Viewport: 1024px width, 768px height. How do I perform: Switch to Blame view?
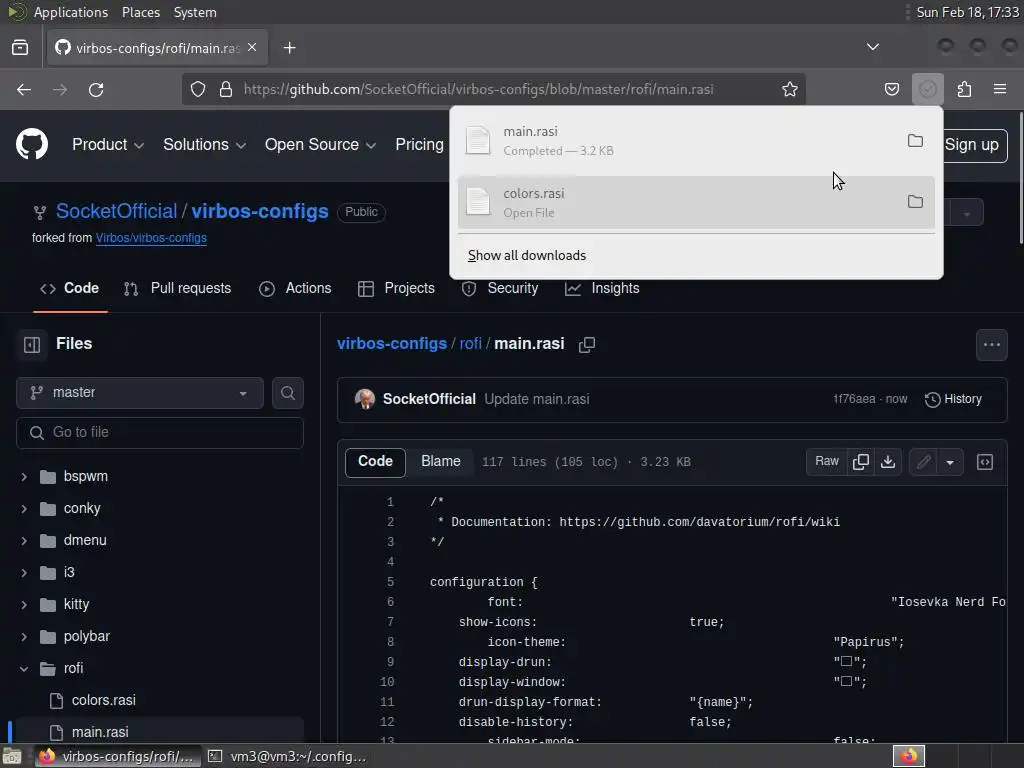pyautogui.click(x=441, y=461)
